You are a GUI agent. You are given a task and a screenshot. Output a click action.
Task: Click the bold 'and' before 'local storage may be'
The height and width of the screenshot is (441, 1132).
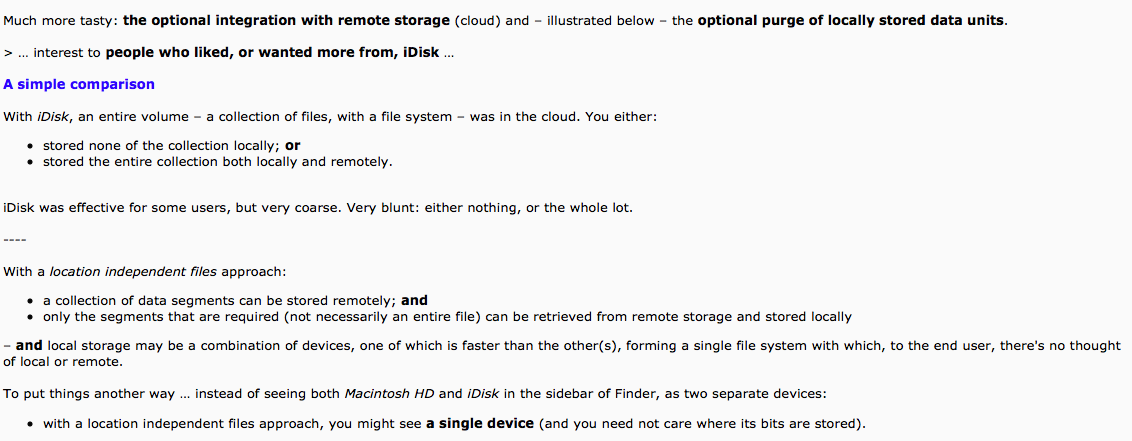pyautogui.click(x=29, y=346)
